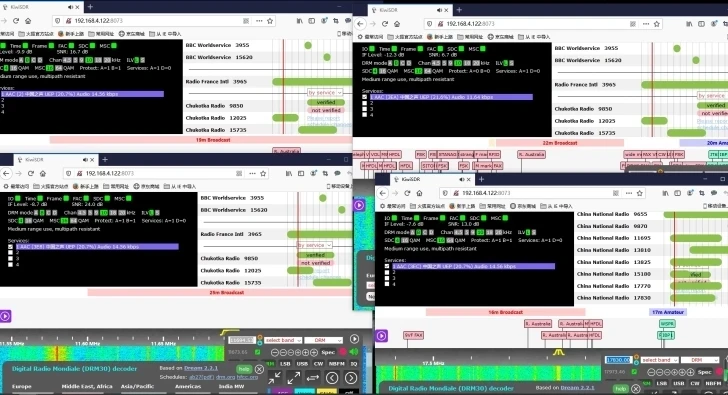Open drm.org schedules link
This screenshot has height=395, width=728.
(225, 377)
